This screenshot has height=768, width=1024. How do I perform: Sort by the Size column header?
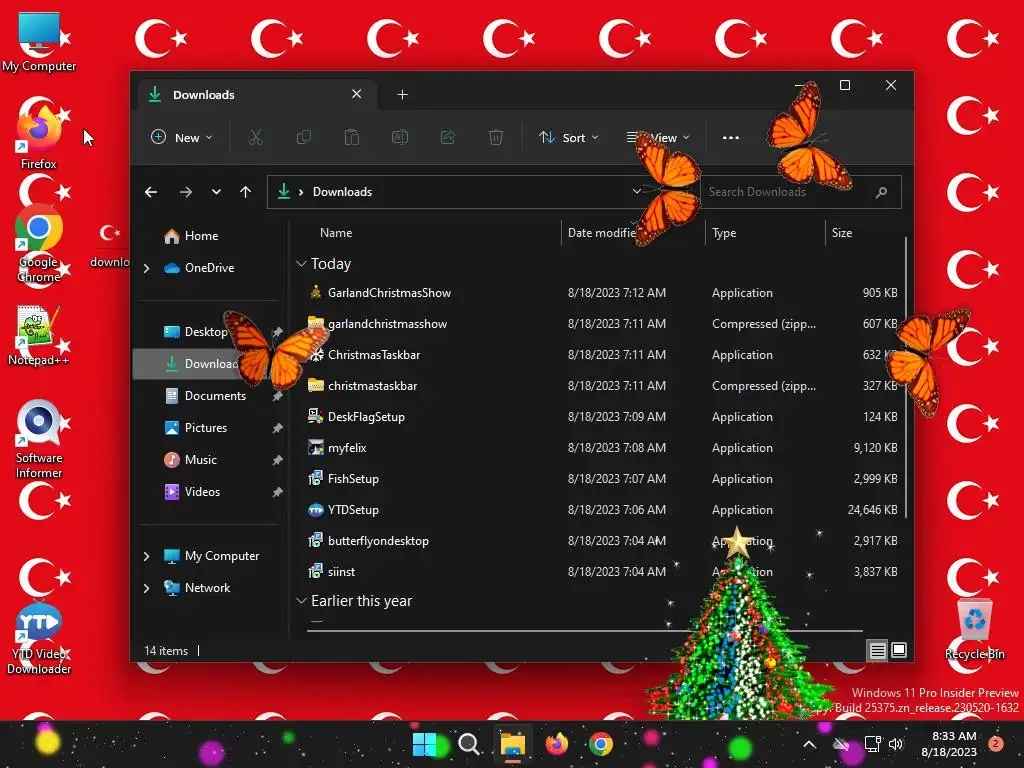point(841,232)
